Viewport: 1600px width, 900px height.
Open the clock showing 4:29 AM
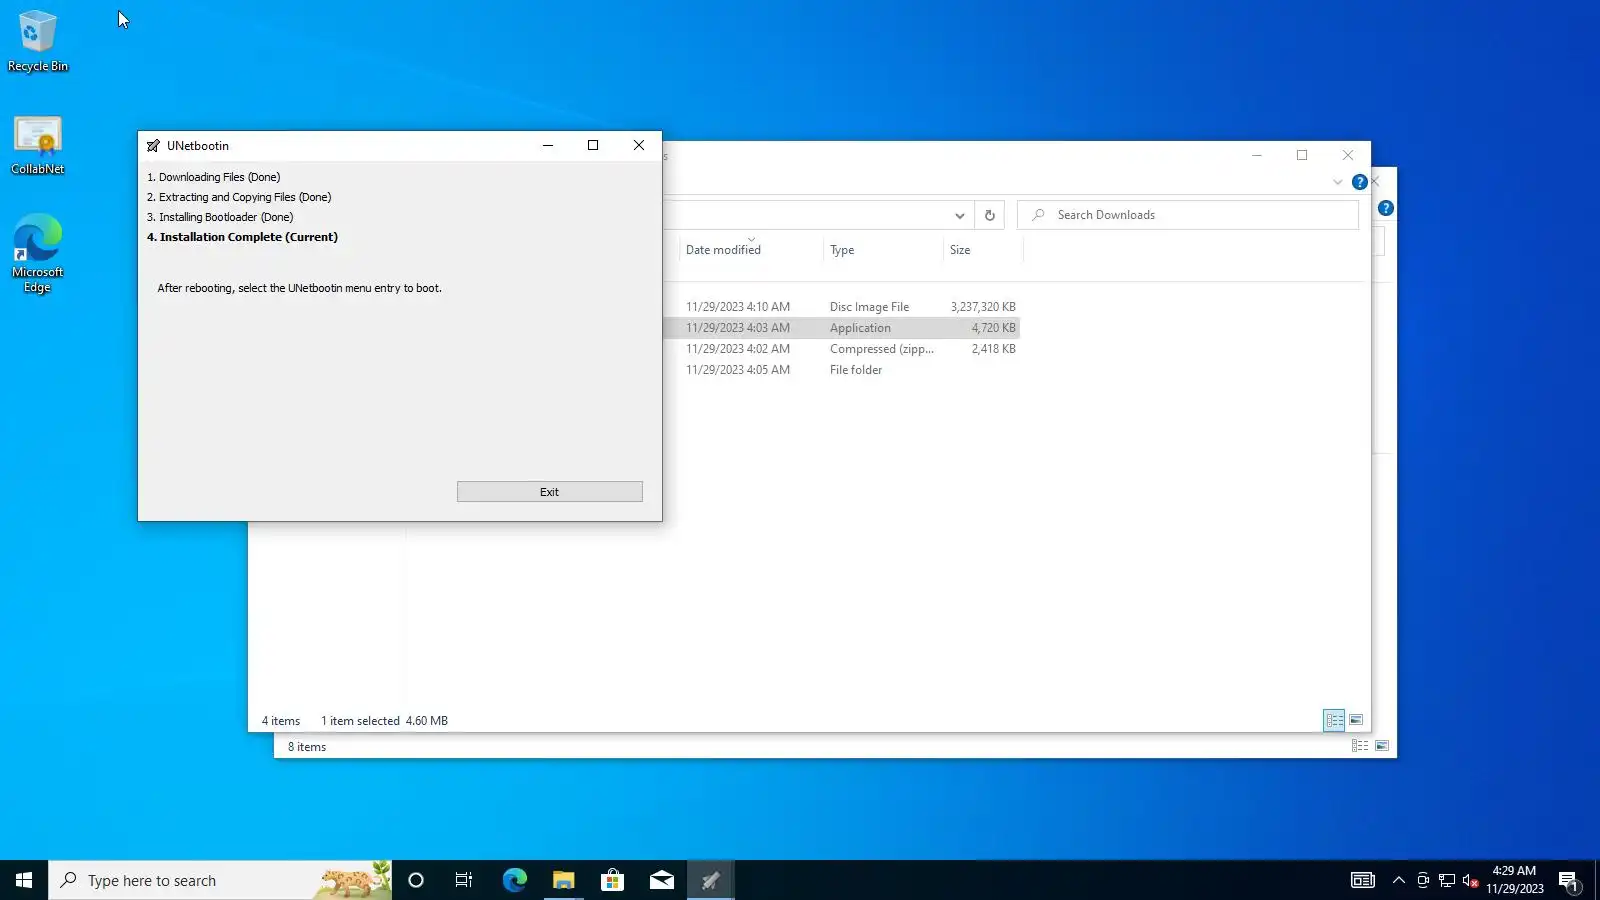pyautogui.click(x=1514, y=880)
